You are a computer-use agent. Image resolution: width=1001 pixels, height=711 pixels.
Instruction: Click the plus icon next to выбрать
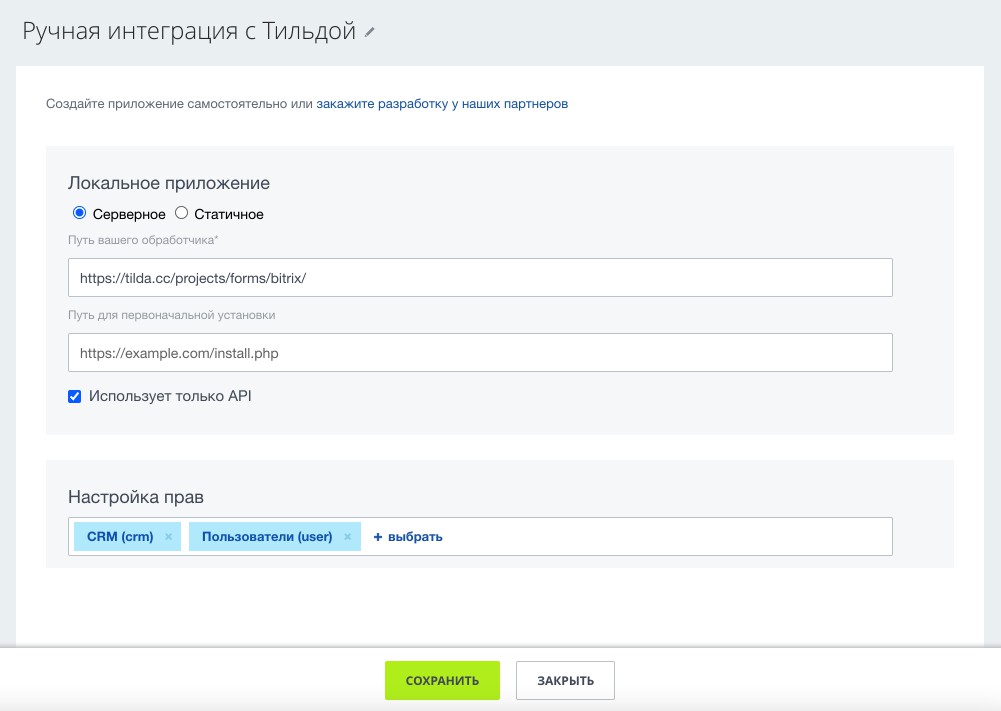[376, 537]
